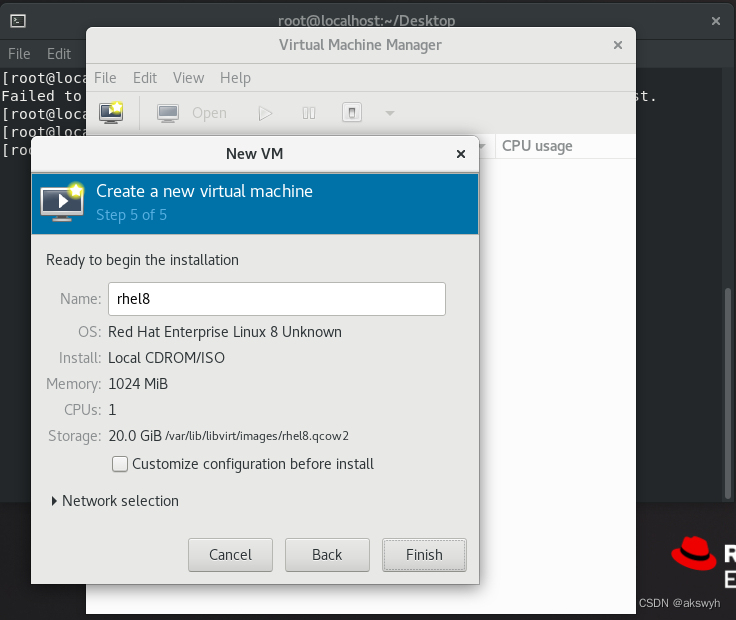
Task: Click the Ready to begin the installation text
Action: click(142, 260)
